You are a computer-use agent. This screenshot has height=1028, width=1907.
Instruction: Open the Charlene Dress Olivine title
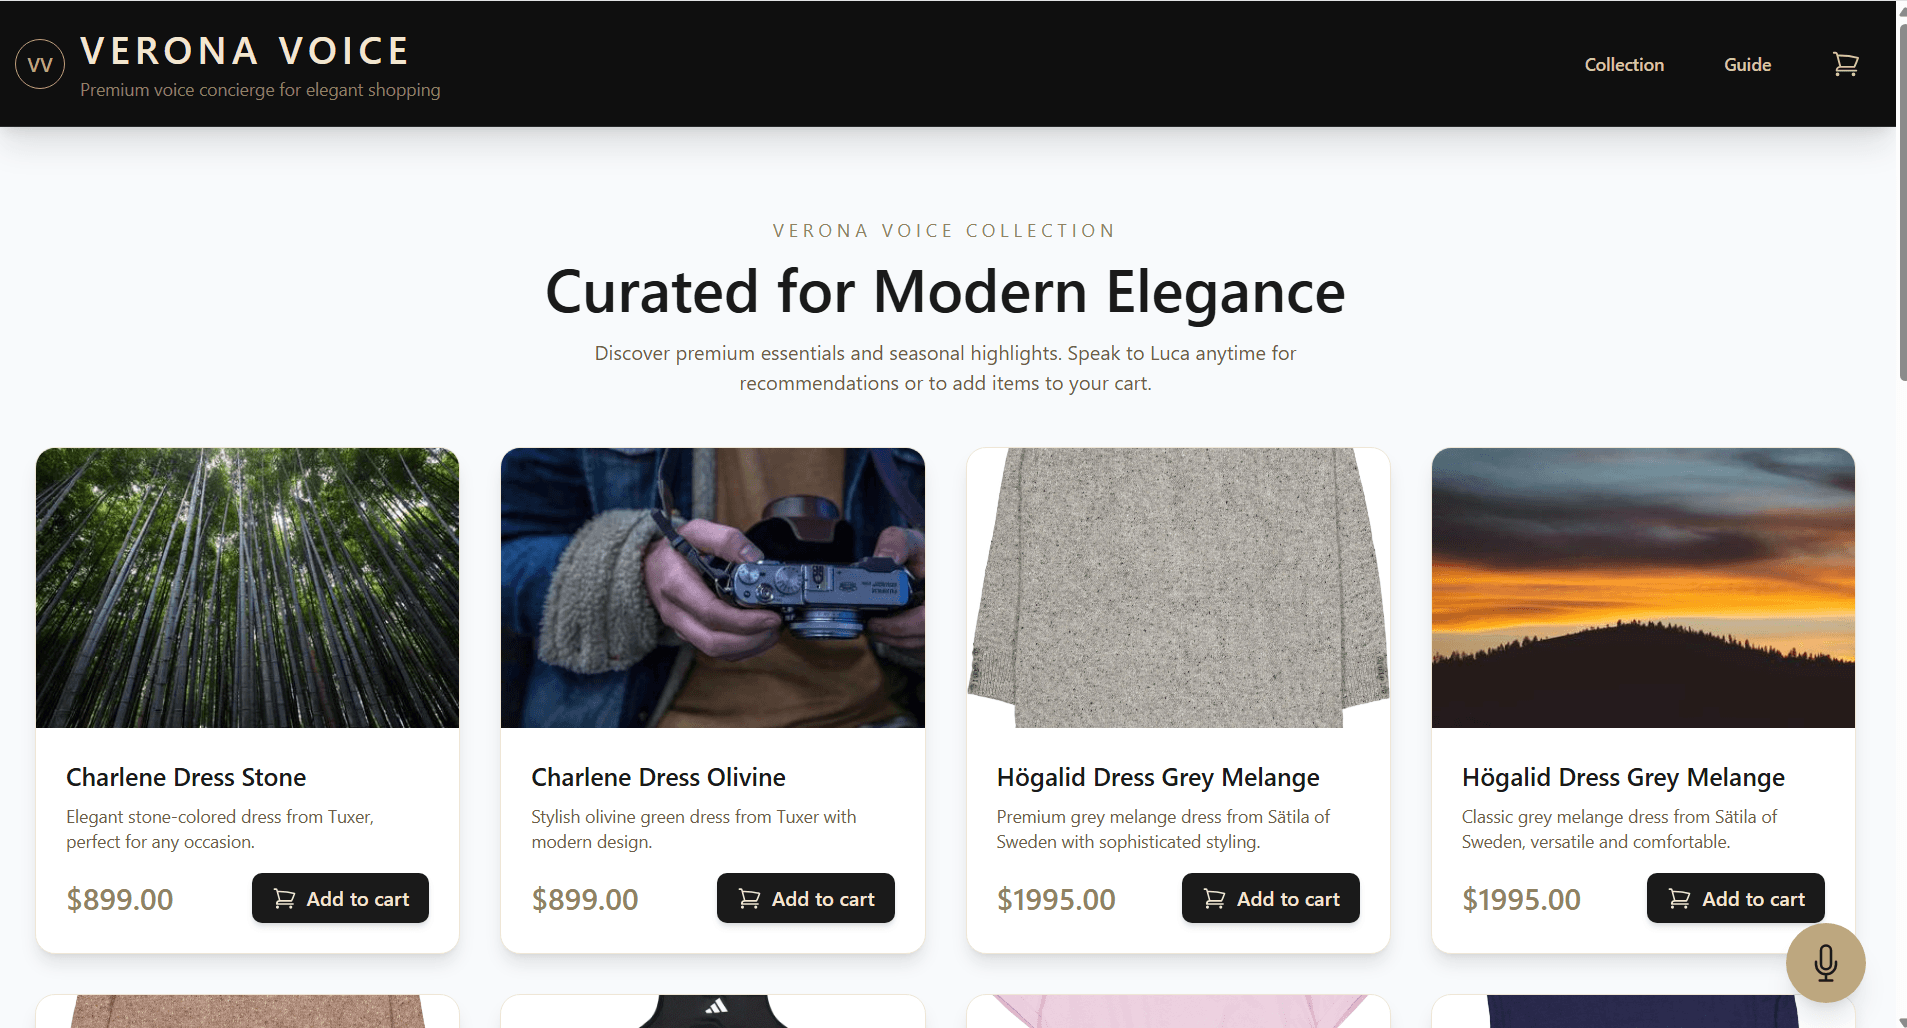(658, 777)
